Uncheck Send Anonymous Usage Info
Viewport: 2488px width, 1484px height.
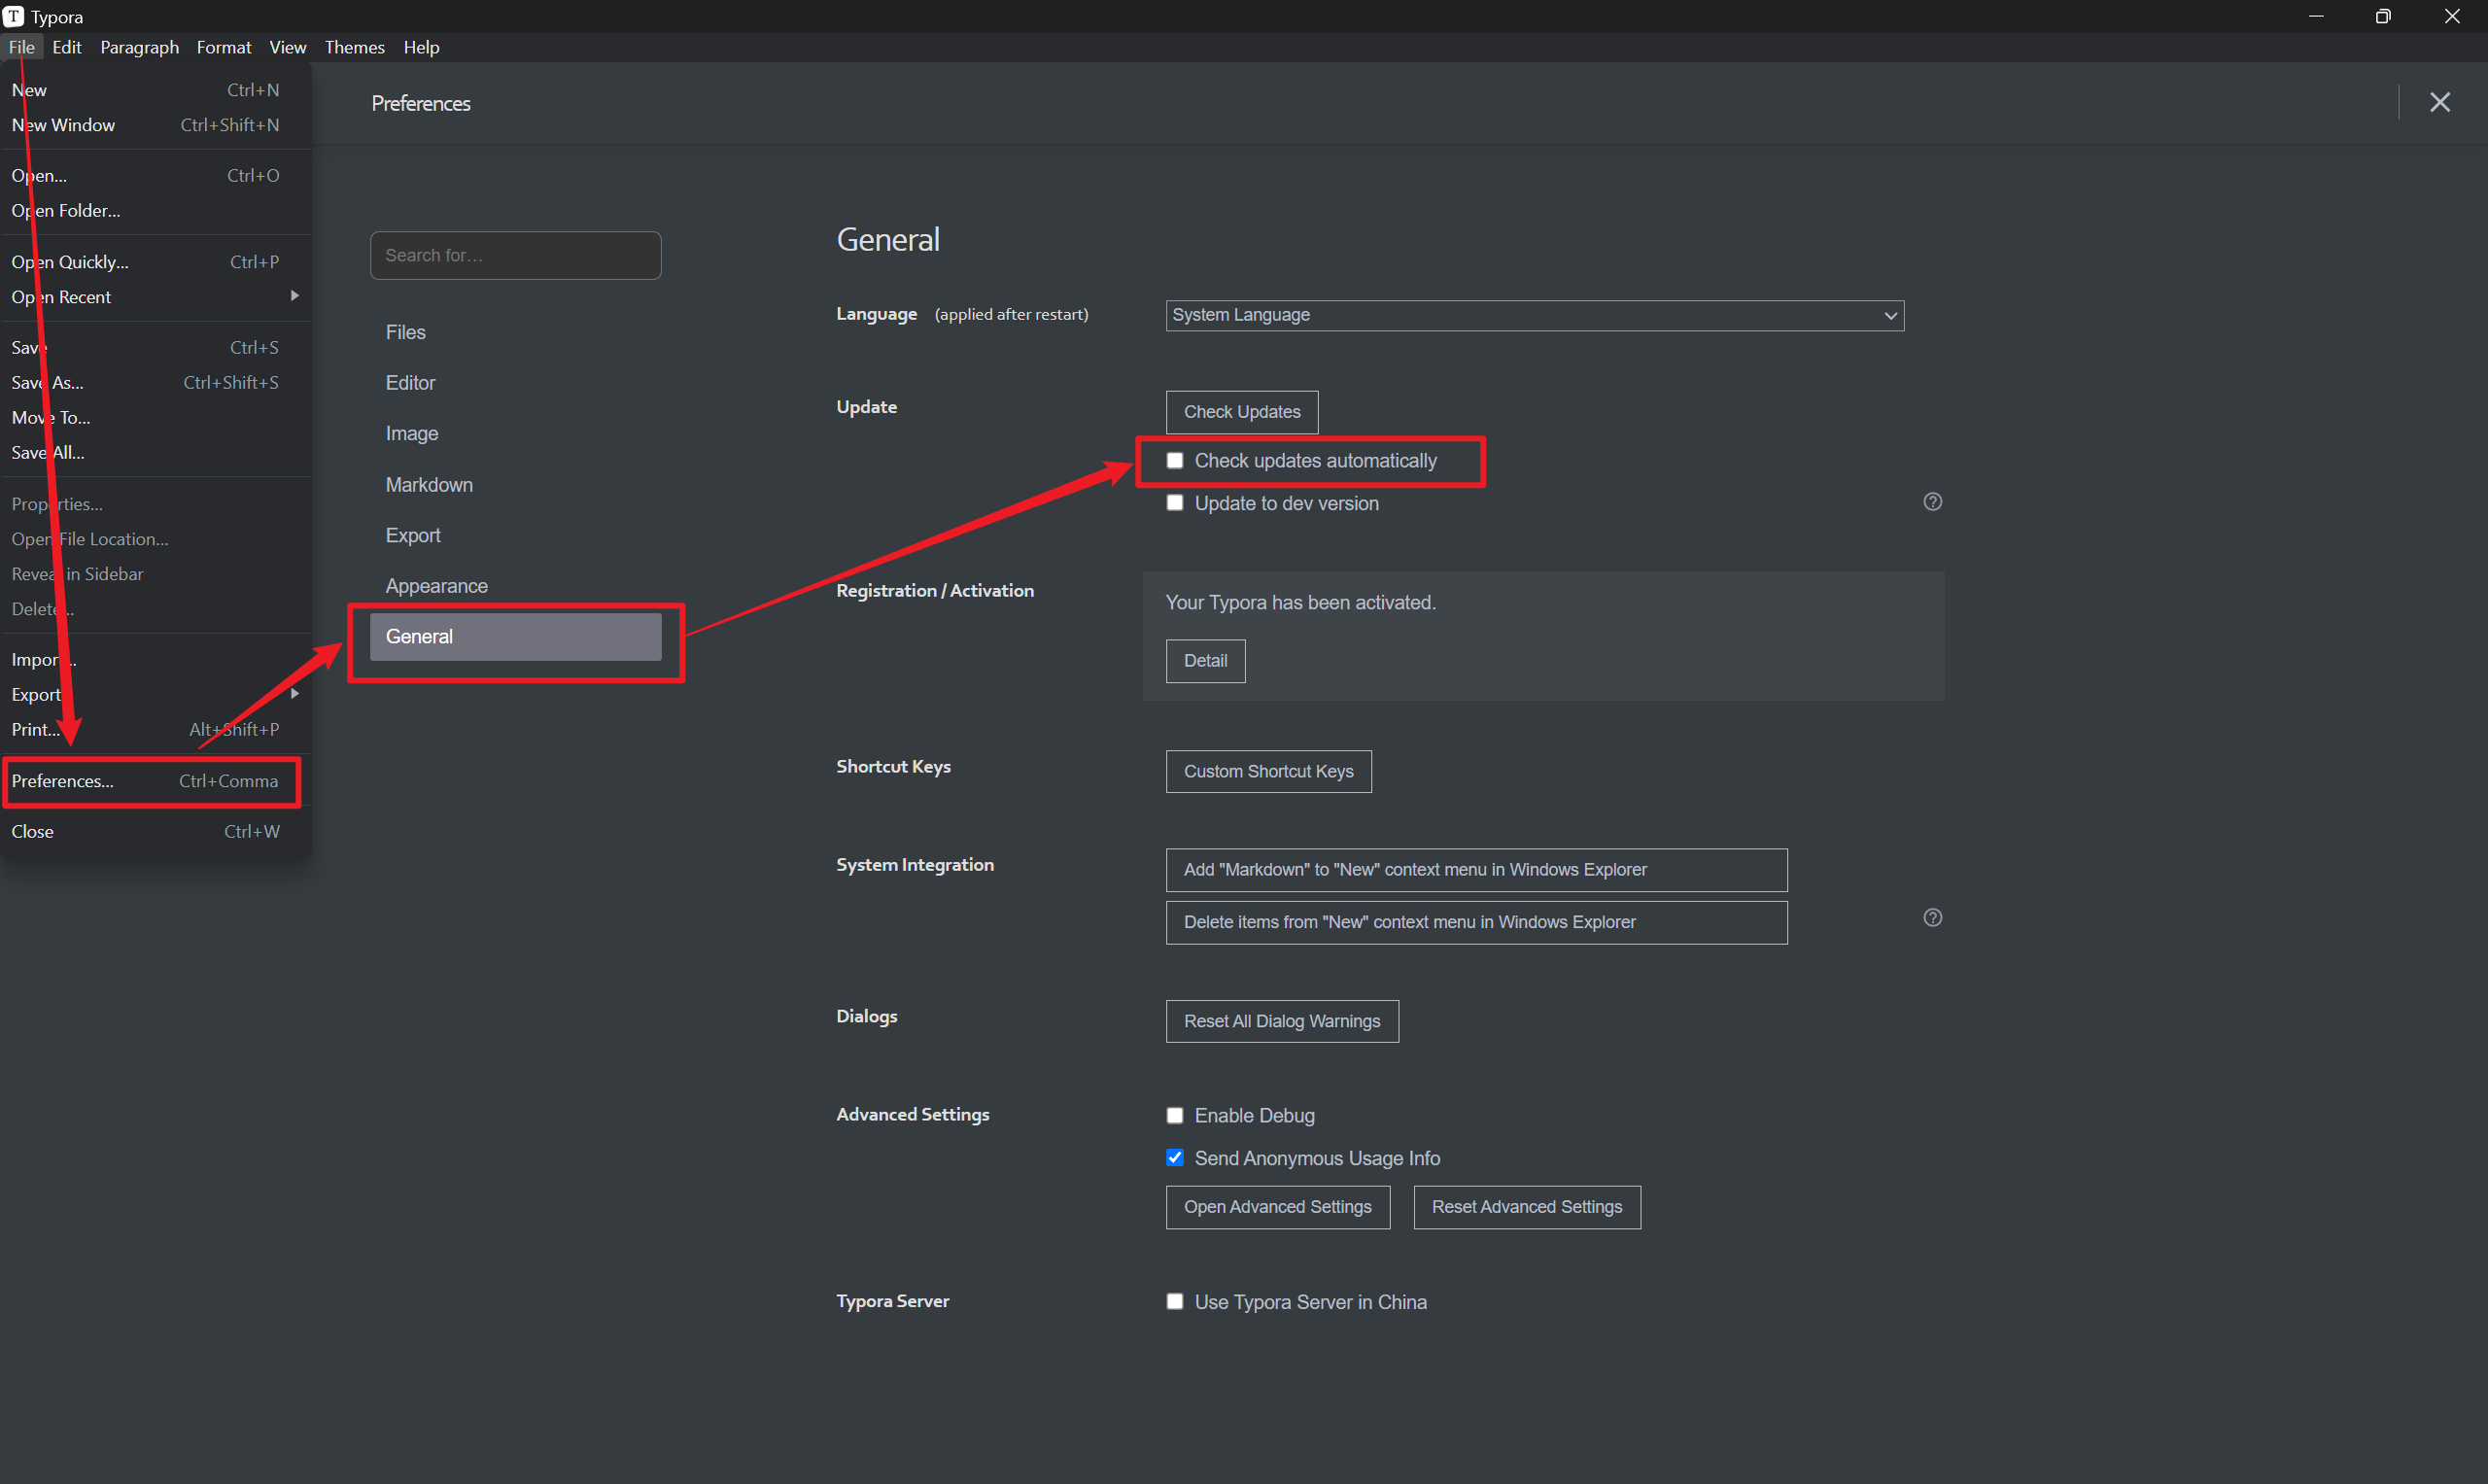(x=1175, y=1158)
